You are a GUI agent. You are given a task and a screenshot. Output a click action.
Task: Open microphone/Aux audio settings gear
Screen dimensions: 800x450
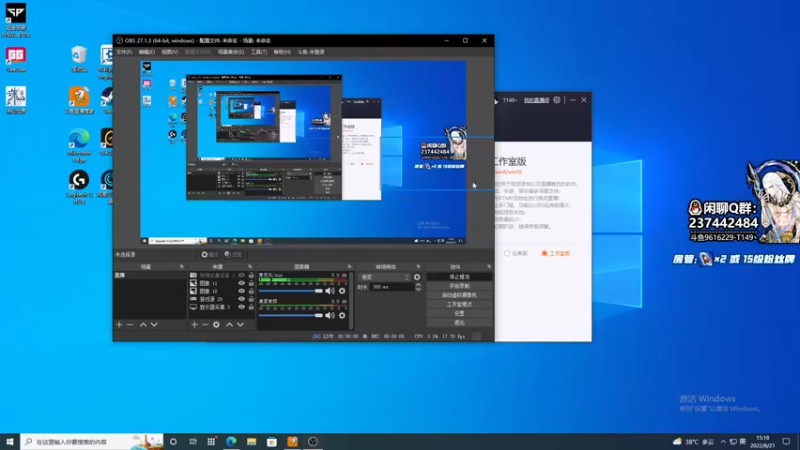342,291
